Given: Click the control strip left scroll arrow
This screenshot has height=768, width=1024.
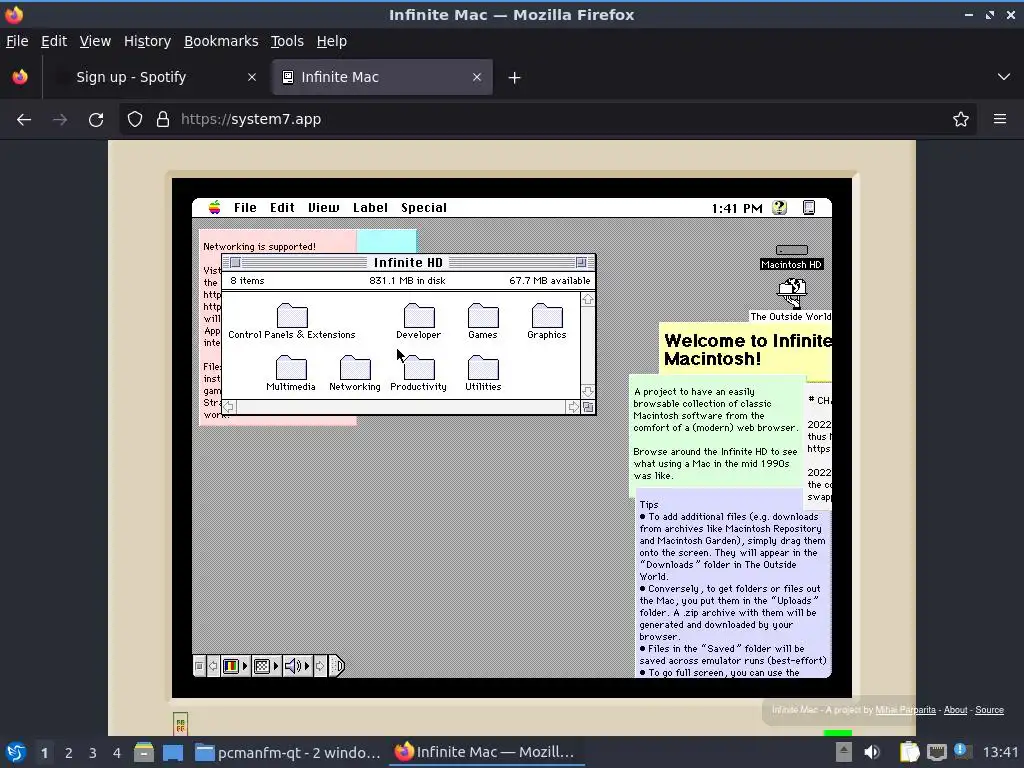Looking at the screenshot, I should (213, 666).
